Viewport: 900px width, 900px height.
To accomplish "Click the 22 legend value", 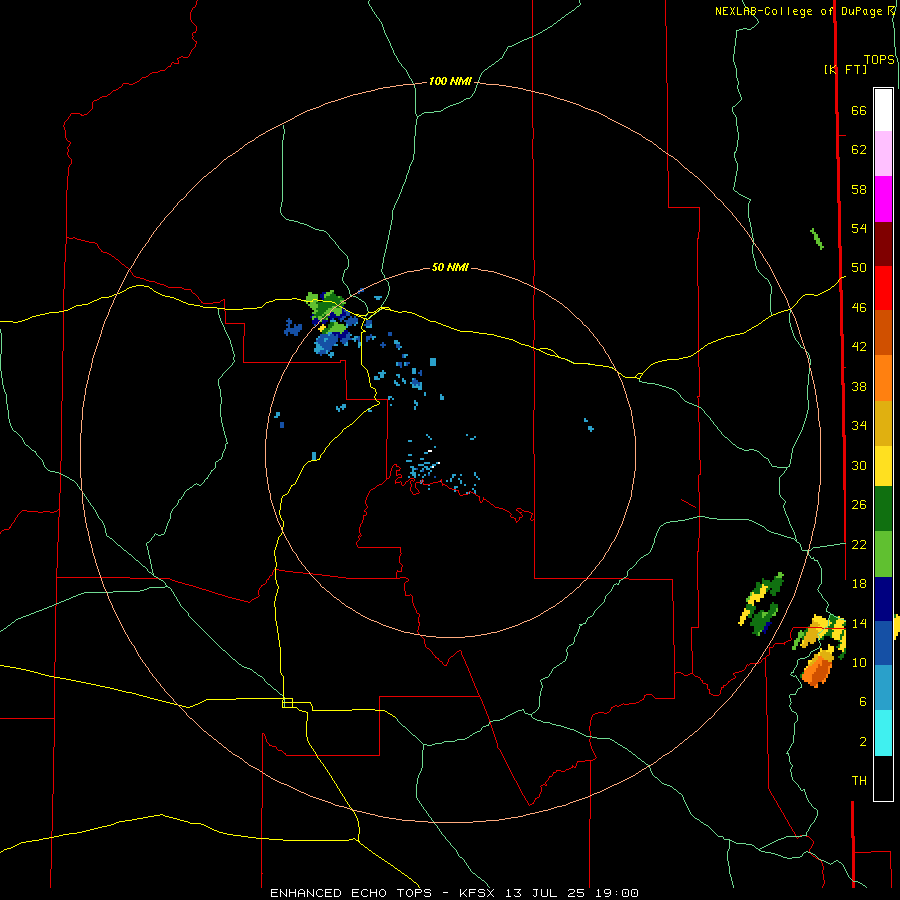I will 859,545.
